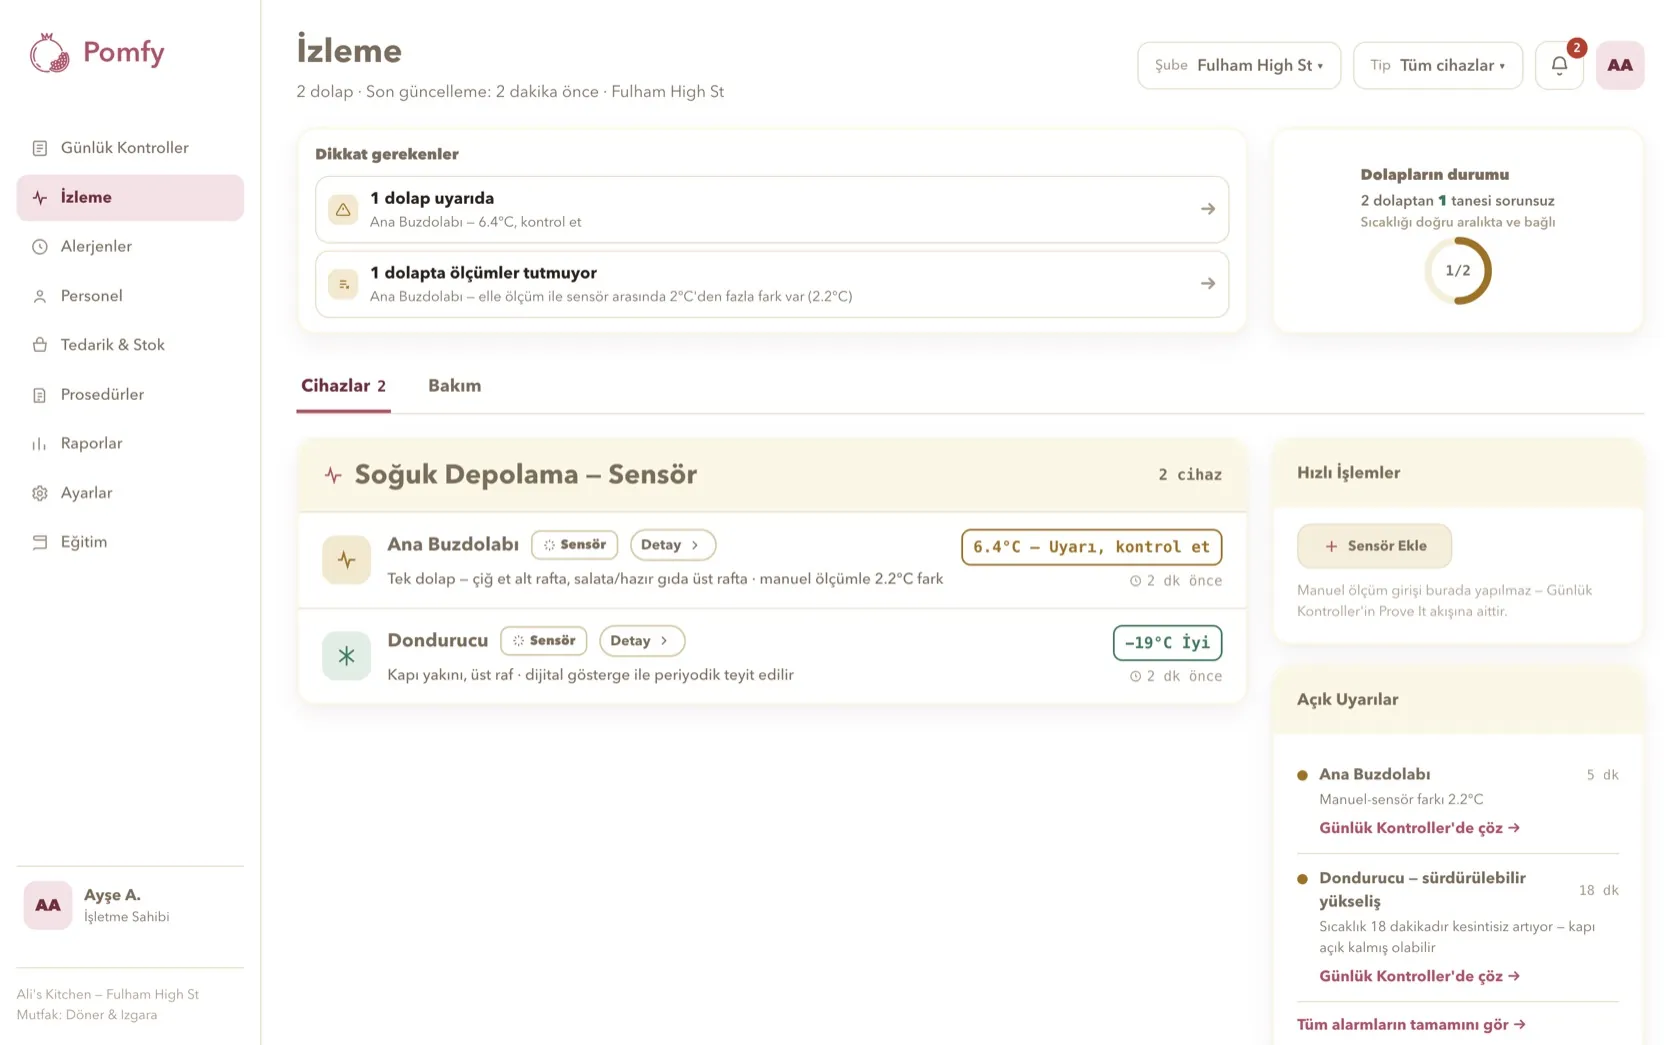The image size is (1680, 1045).
Task: Click the Eğitim sidebar icon
Action: click(40, 542)
